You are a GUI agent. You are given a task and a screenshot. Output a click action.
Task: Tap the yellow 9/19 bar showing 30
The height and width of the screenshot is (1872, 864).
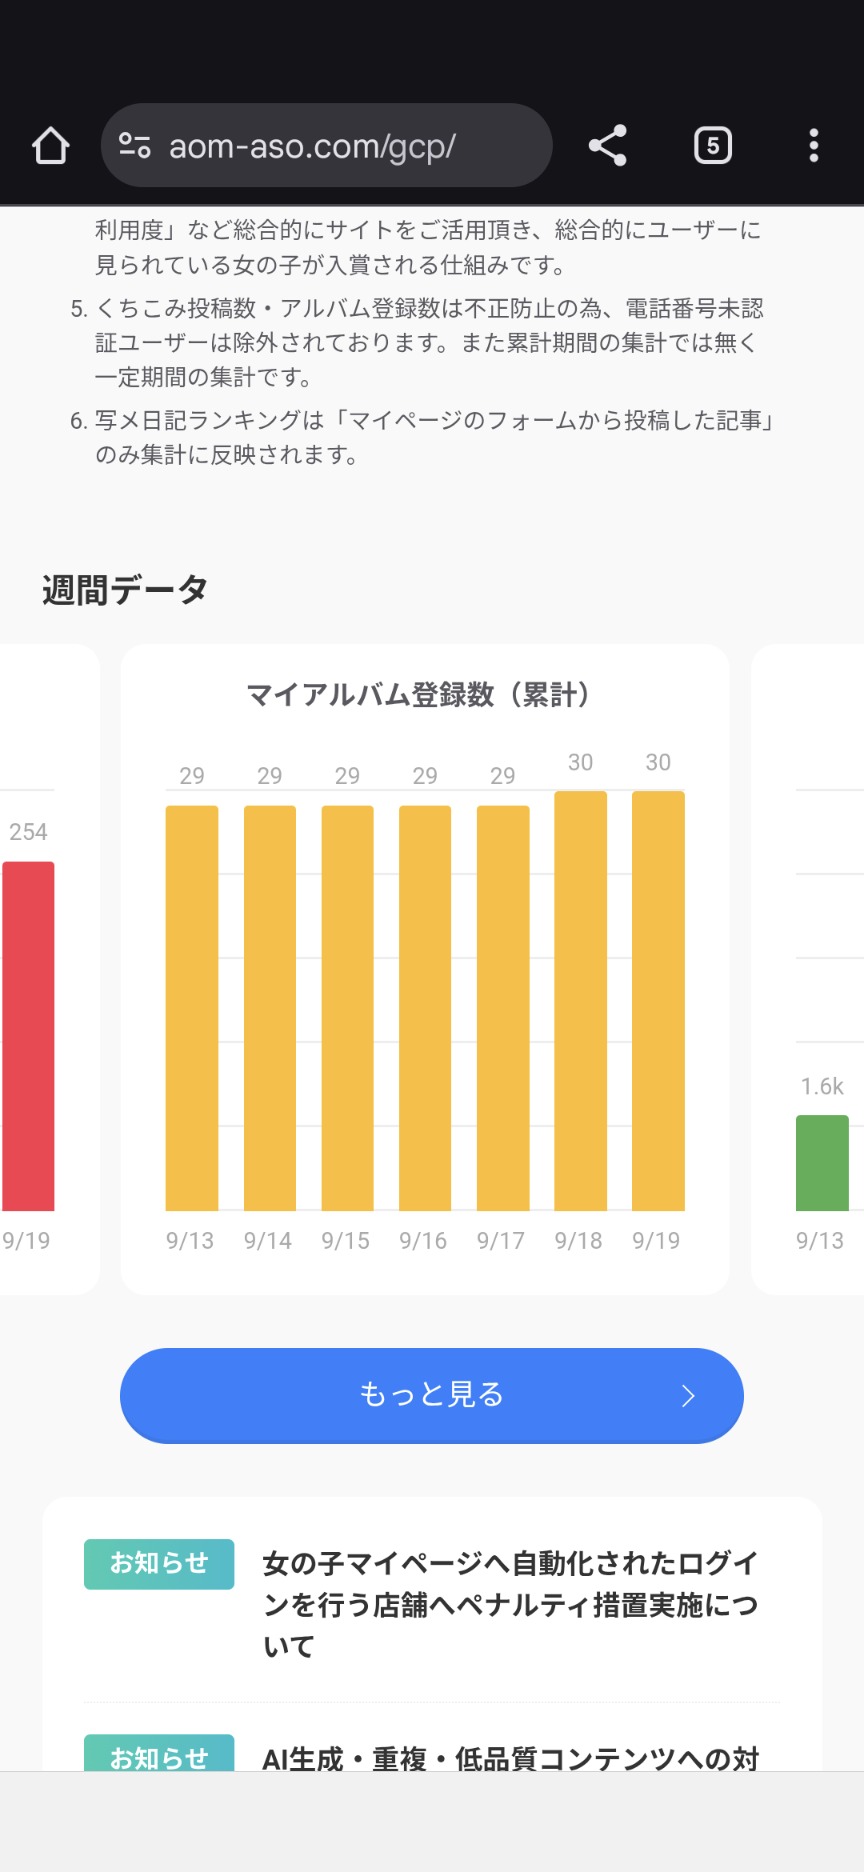click(658, 1000)
